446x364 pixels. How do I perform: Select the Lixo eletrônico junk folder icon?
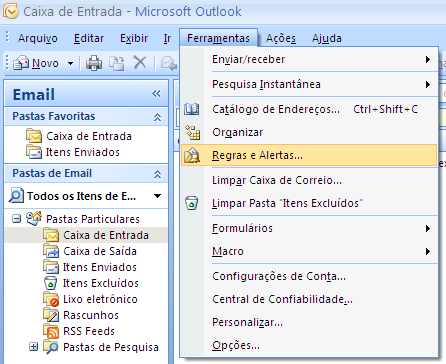pos(51,299)
